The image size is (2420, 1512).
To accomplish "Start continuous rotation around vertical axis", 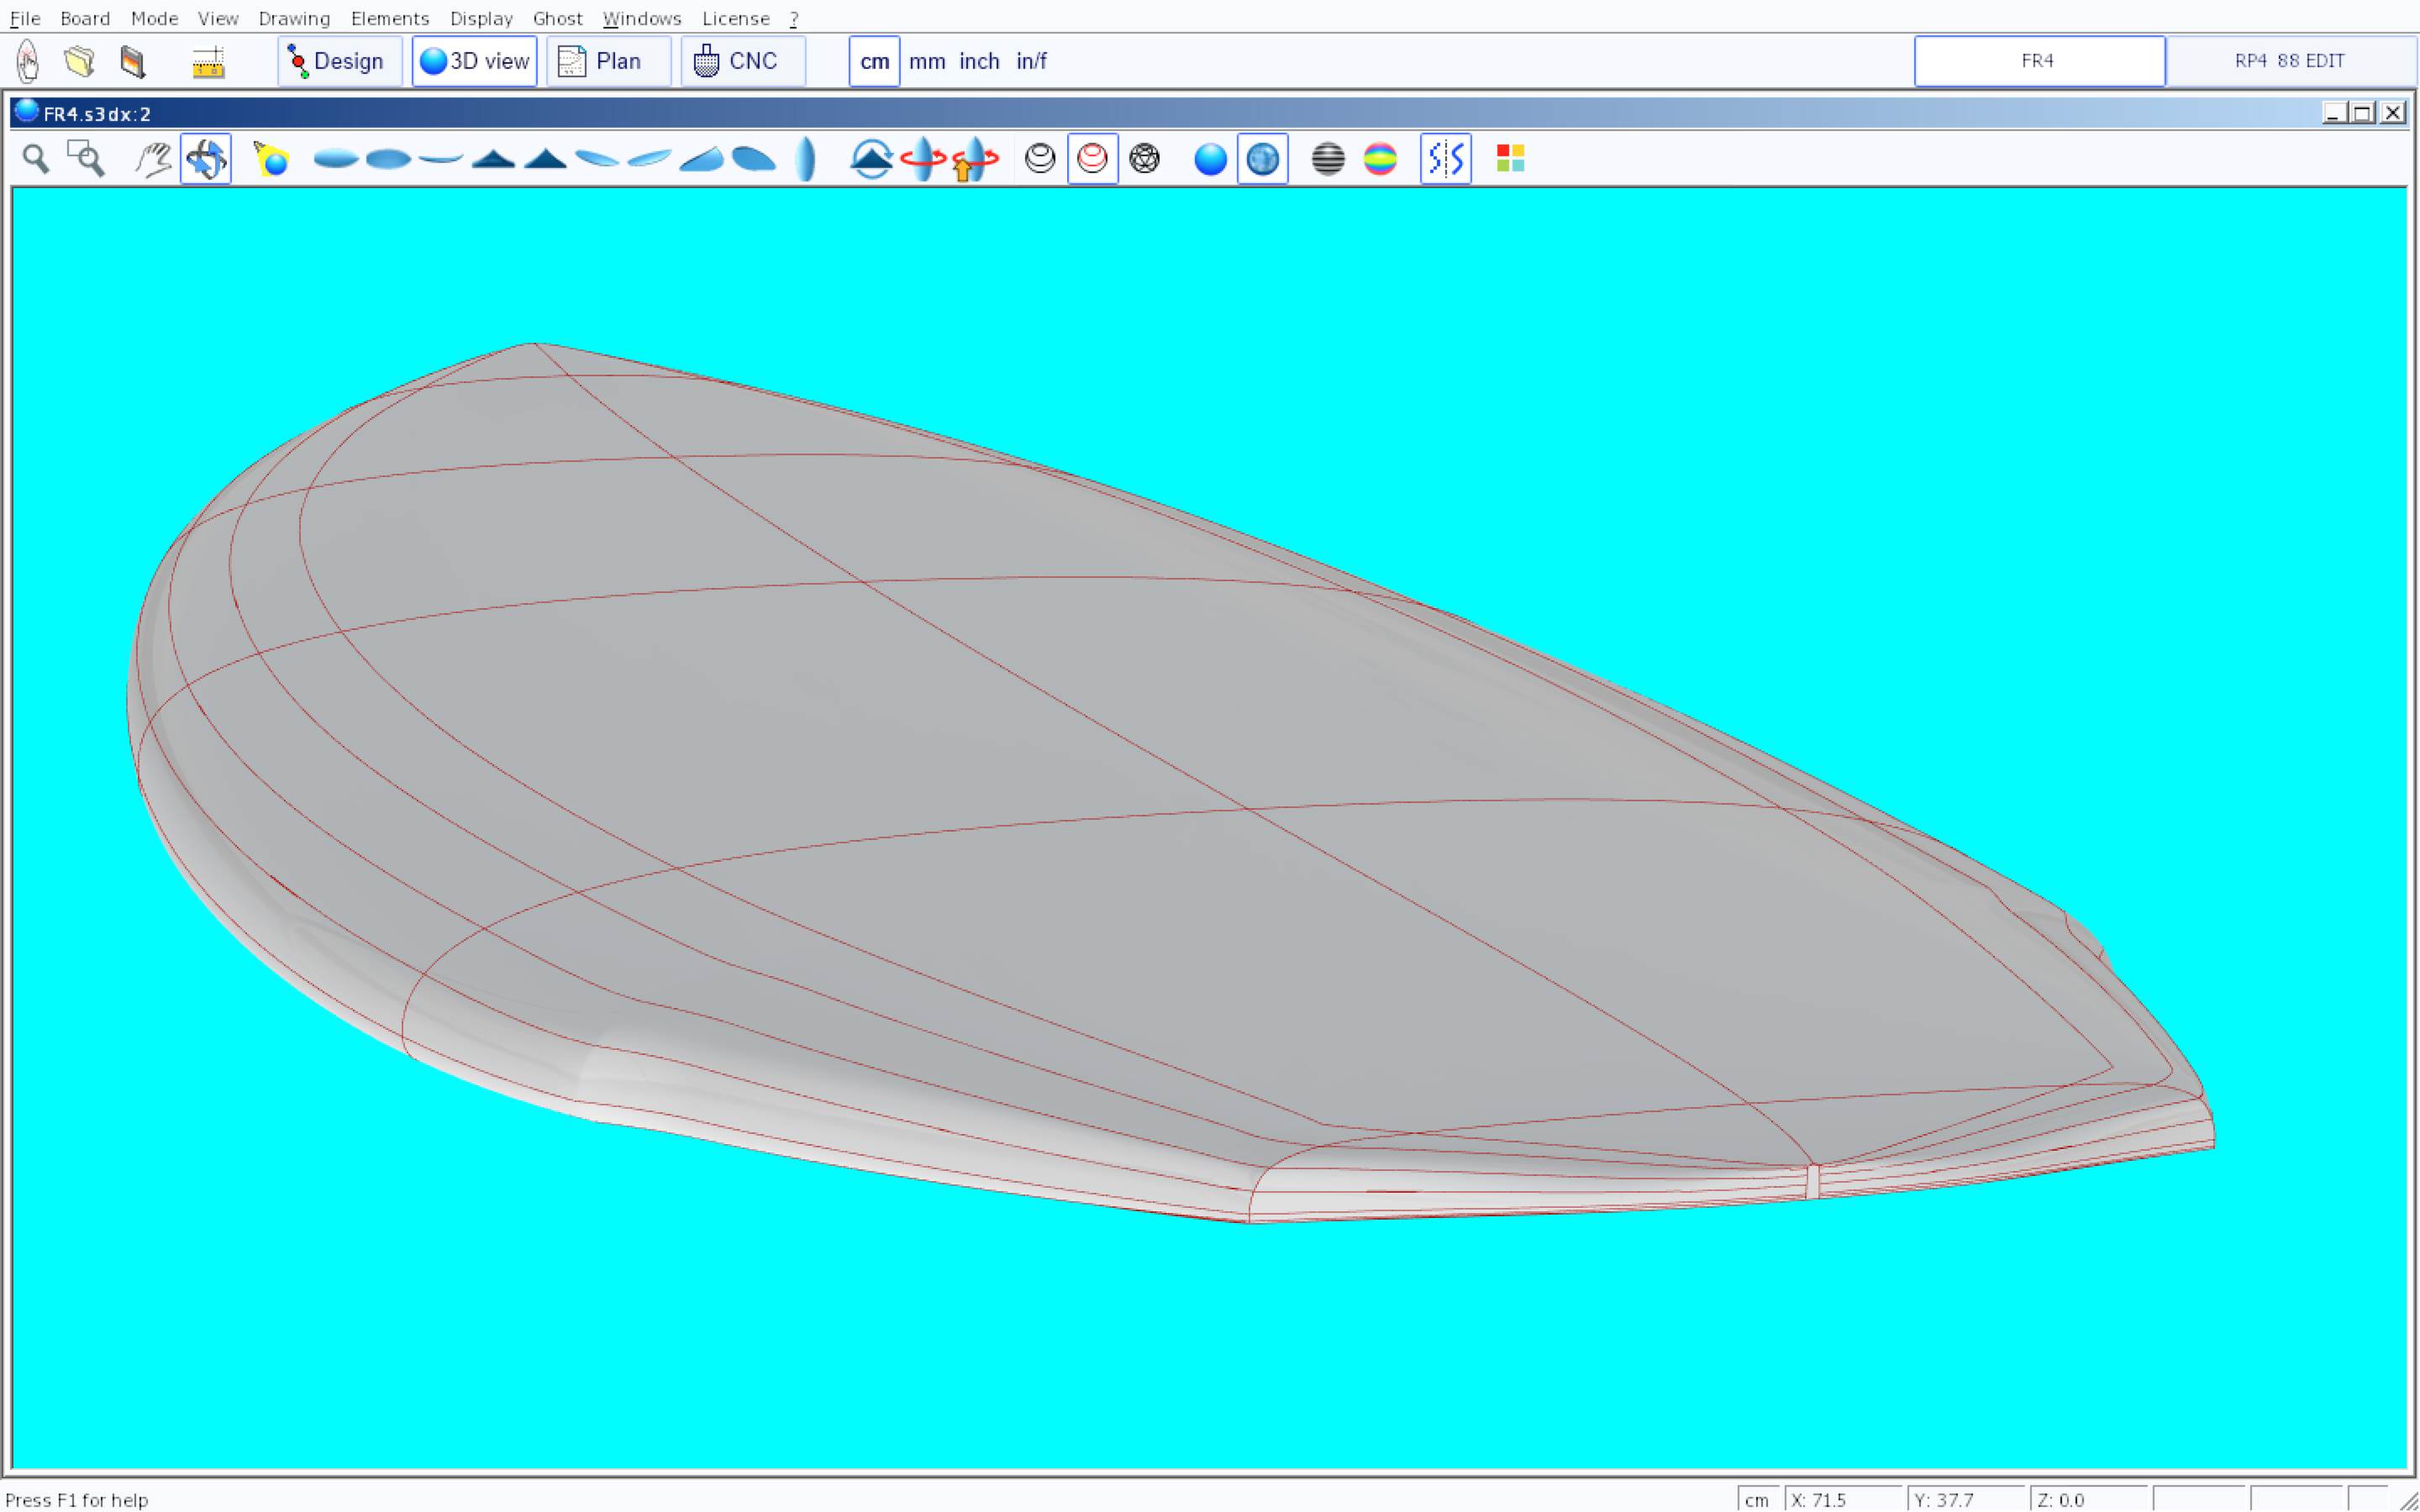I will 923,159.
